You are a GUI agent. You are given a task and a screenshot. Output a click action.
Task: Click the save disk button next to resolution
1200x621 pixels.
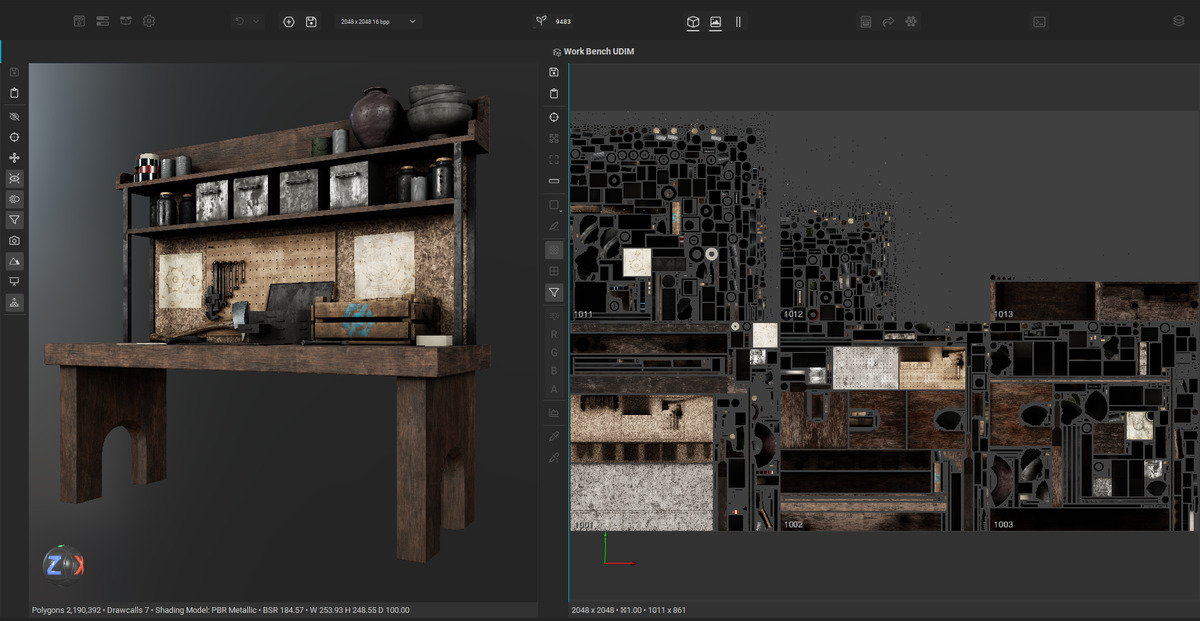[x=311, y=21]
